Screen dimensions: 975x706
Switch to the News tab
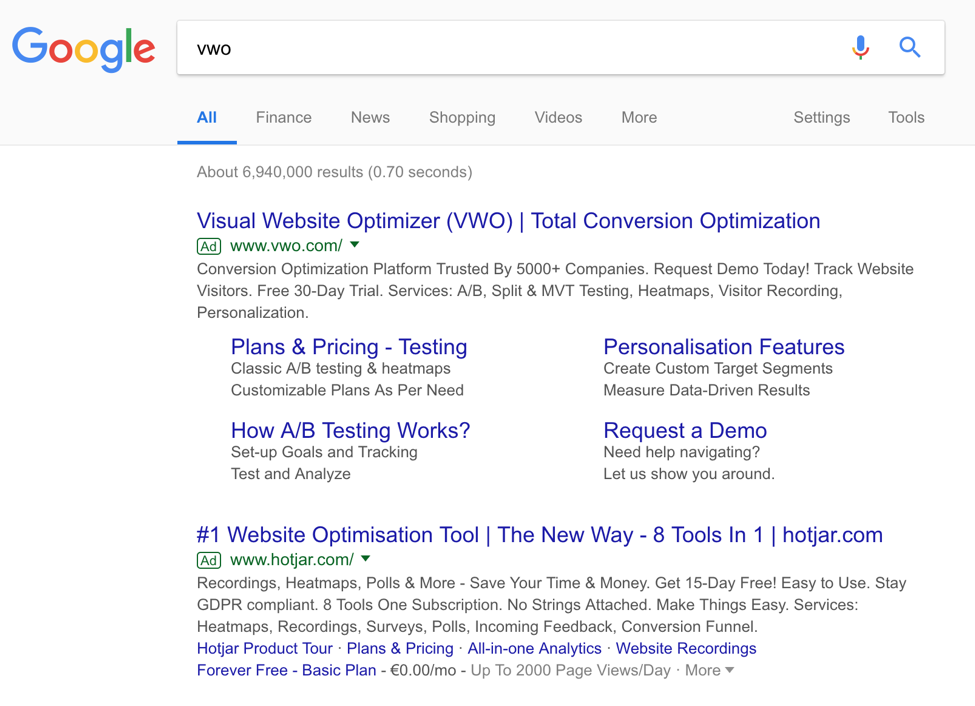point(370,117)
